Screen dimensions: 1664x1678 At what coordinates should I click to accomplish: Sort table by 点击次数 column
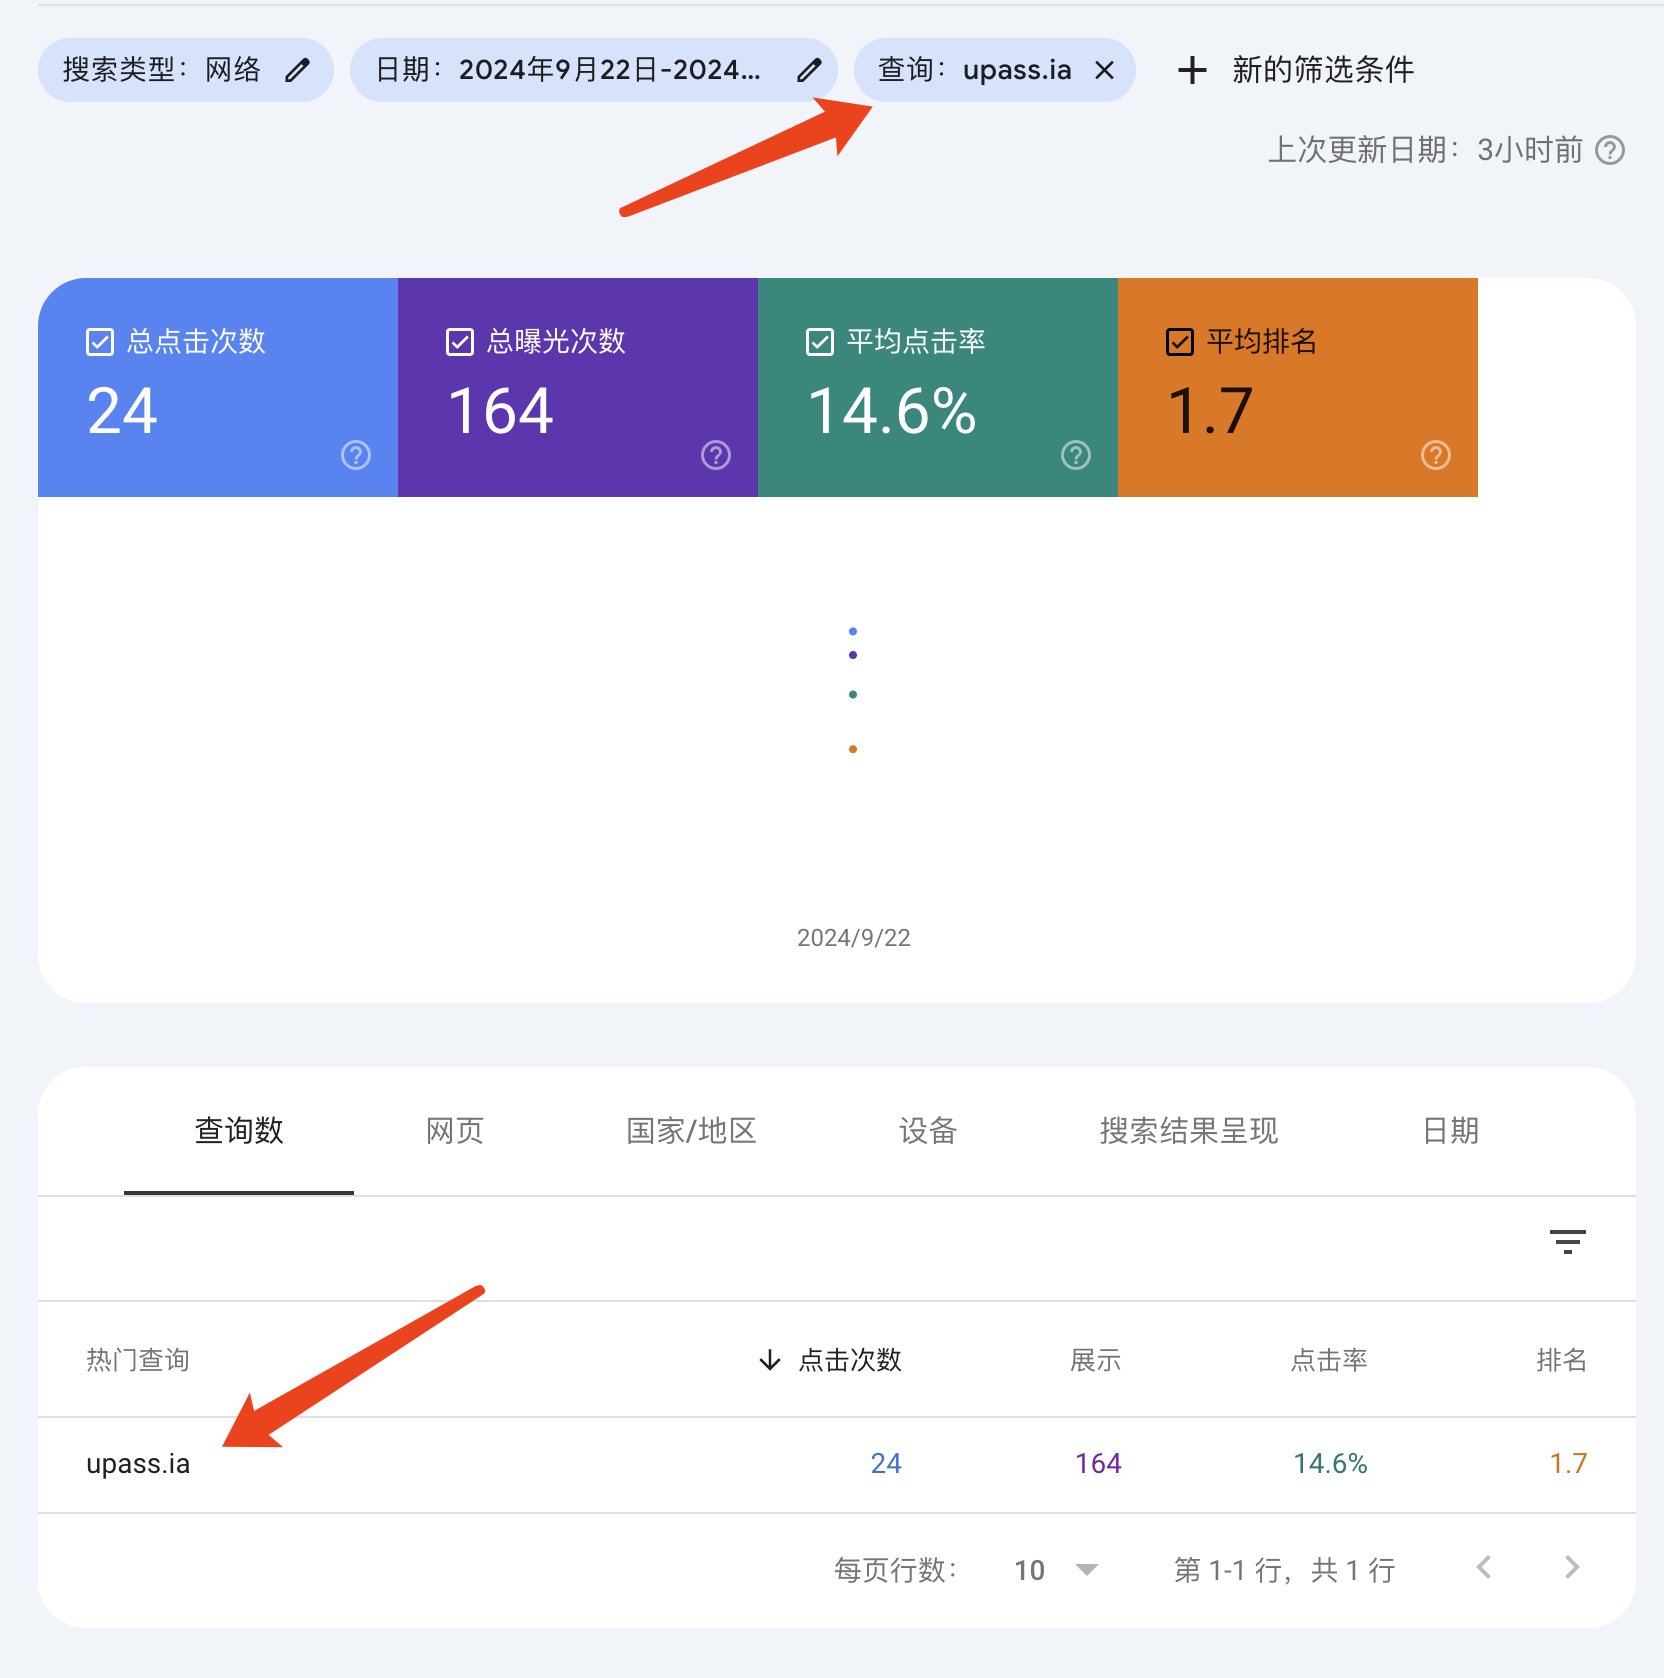pos(831,1360)
